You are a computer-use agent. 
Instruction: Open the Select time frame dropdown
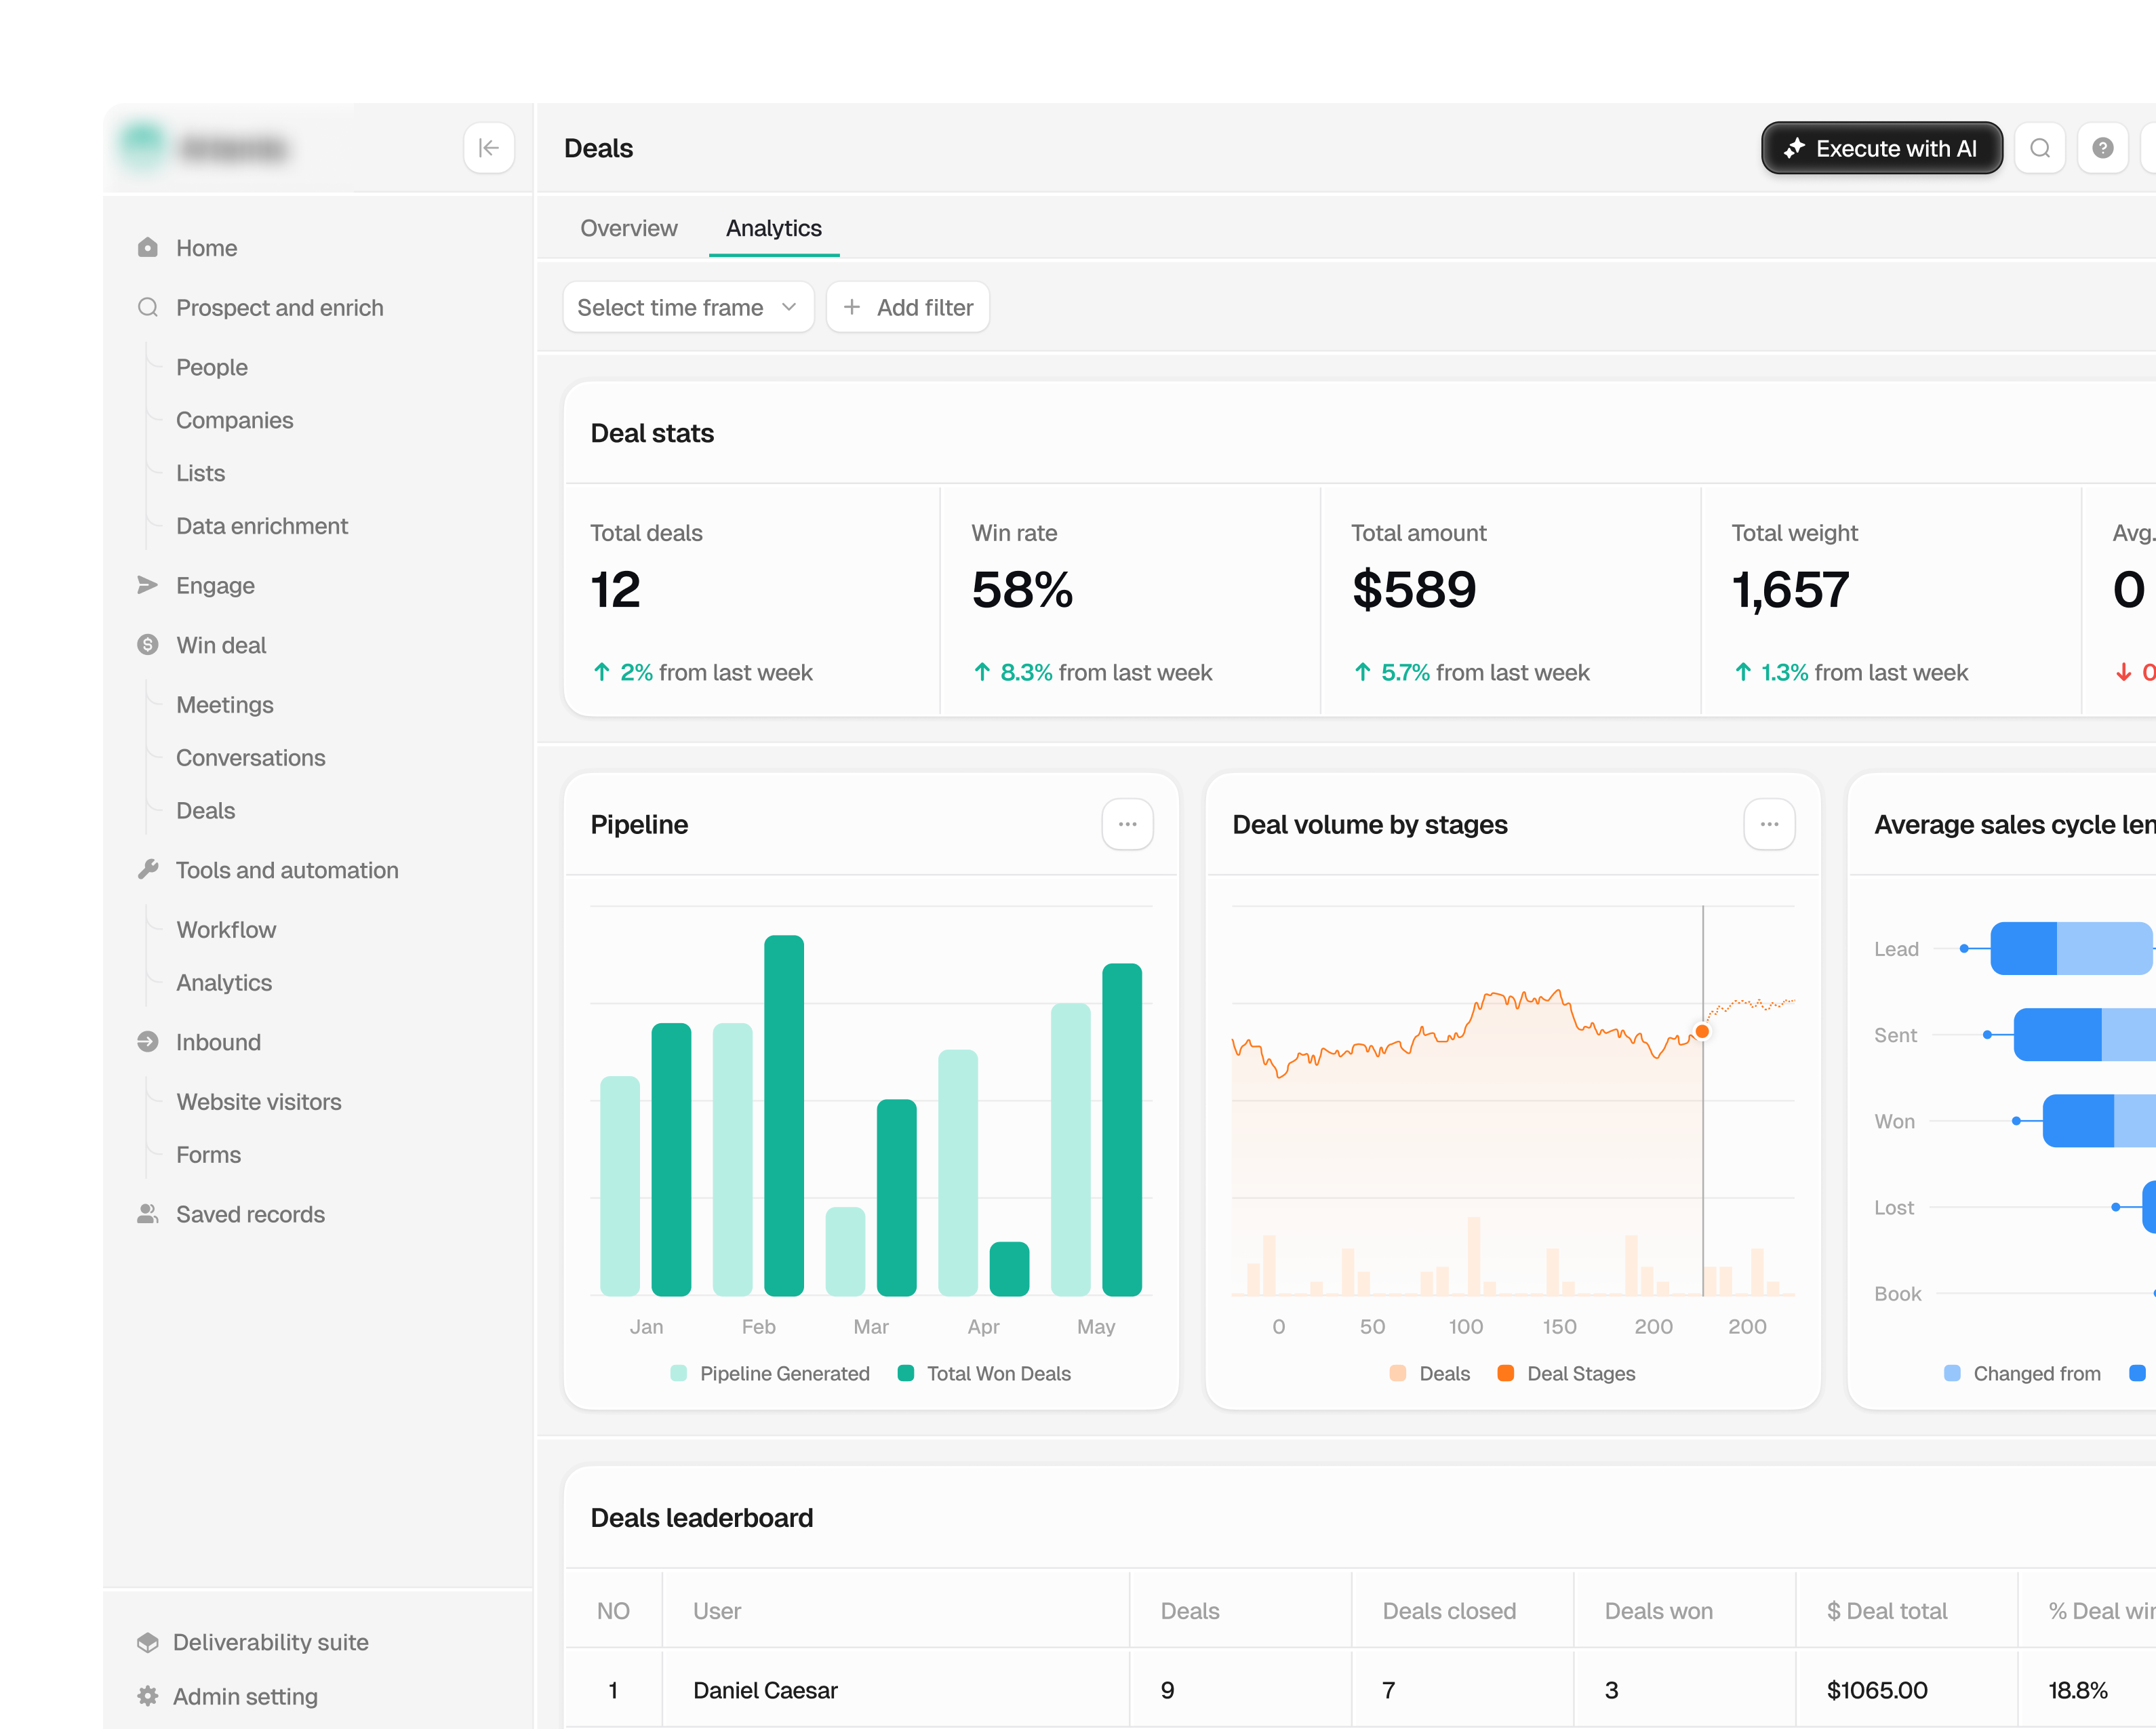(688, 307)
